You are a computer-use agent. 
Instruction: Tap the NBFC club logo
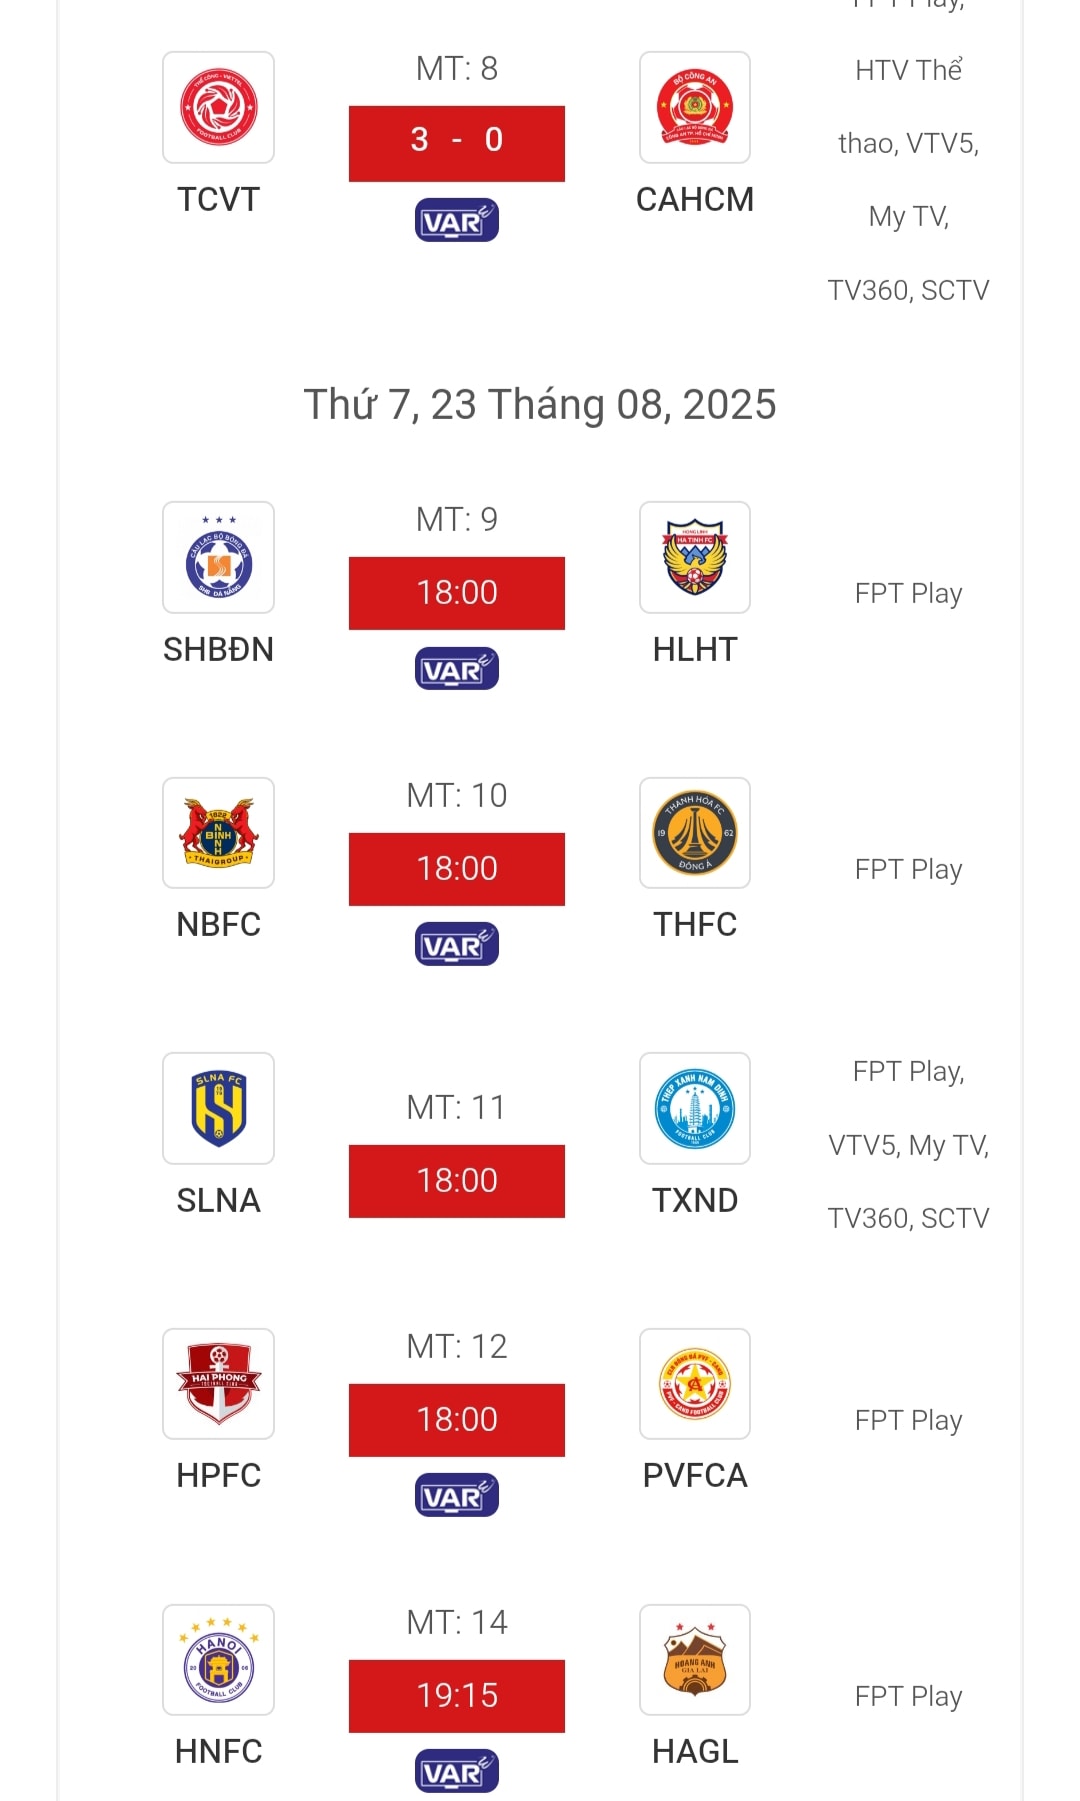(218, 833)
